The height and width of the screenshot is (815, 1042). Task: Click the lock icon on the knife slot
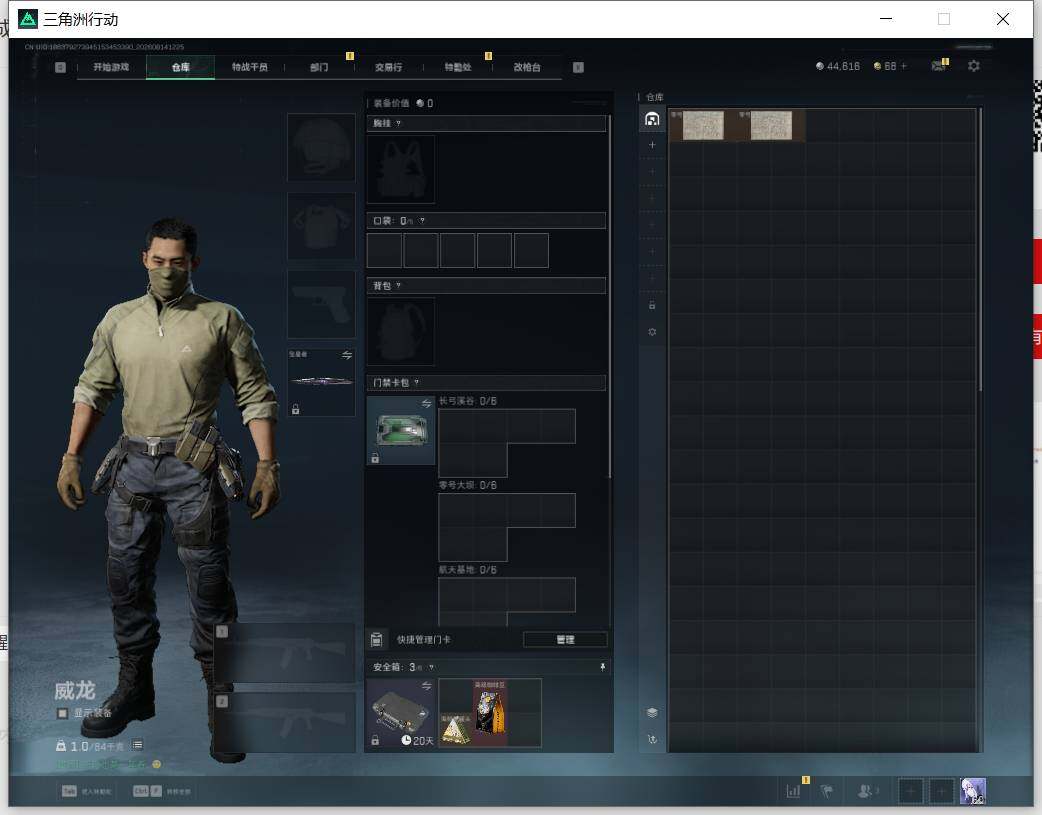(296, 409)
